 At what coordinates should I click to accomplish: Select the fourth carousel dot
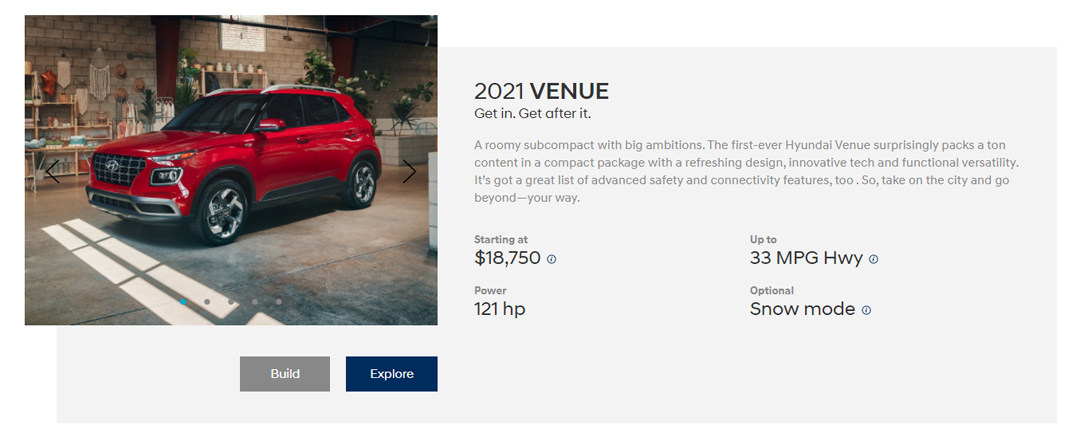(x=255, y=301)
